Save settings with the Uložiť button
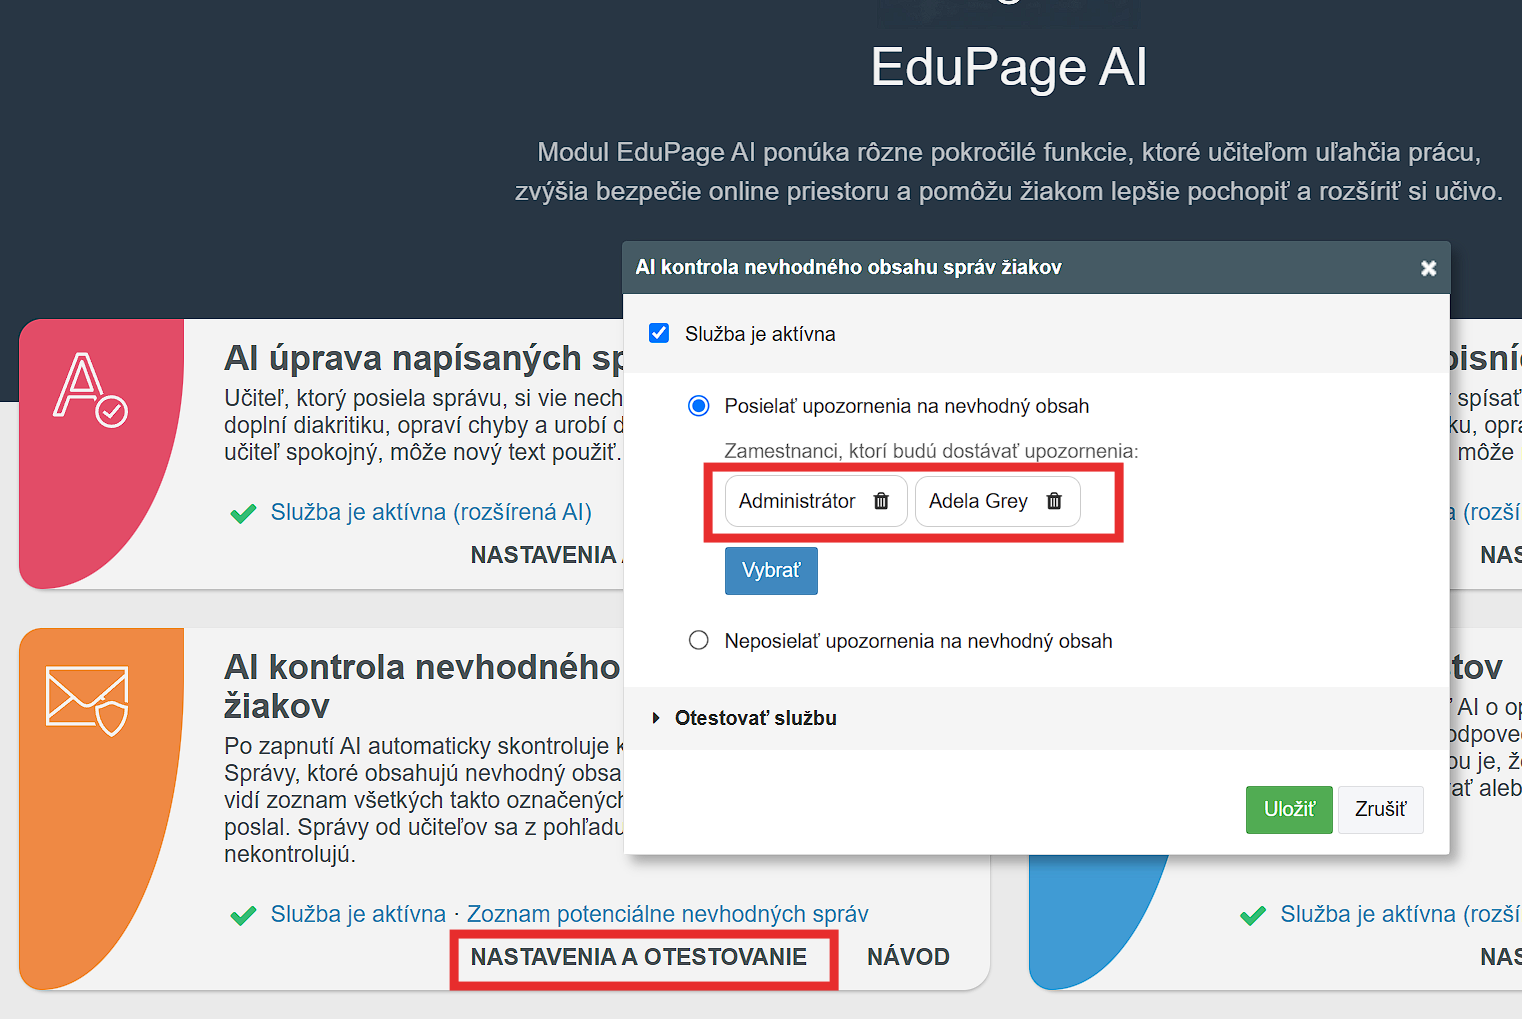The height and width of the screenshot is (1019, 1522). [1288, 809]
